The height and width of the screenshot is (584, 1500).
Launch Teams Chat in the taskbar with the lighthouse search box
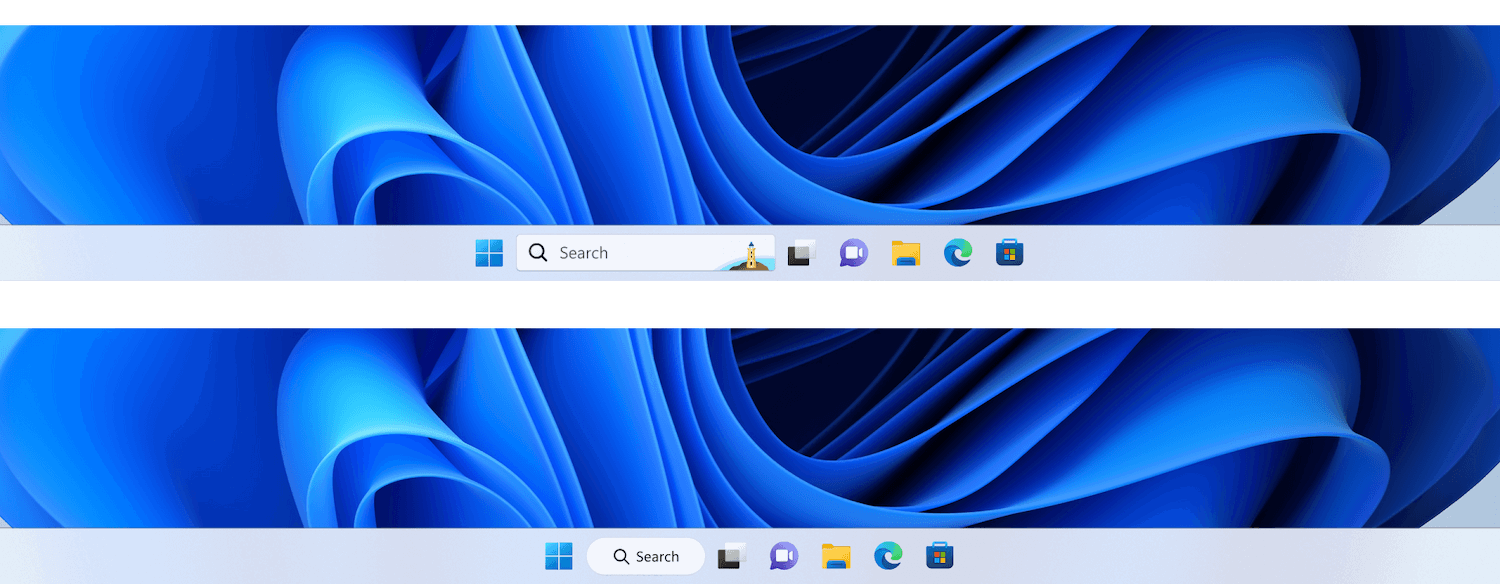(x=853, y=253)
